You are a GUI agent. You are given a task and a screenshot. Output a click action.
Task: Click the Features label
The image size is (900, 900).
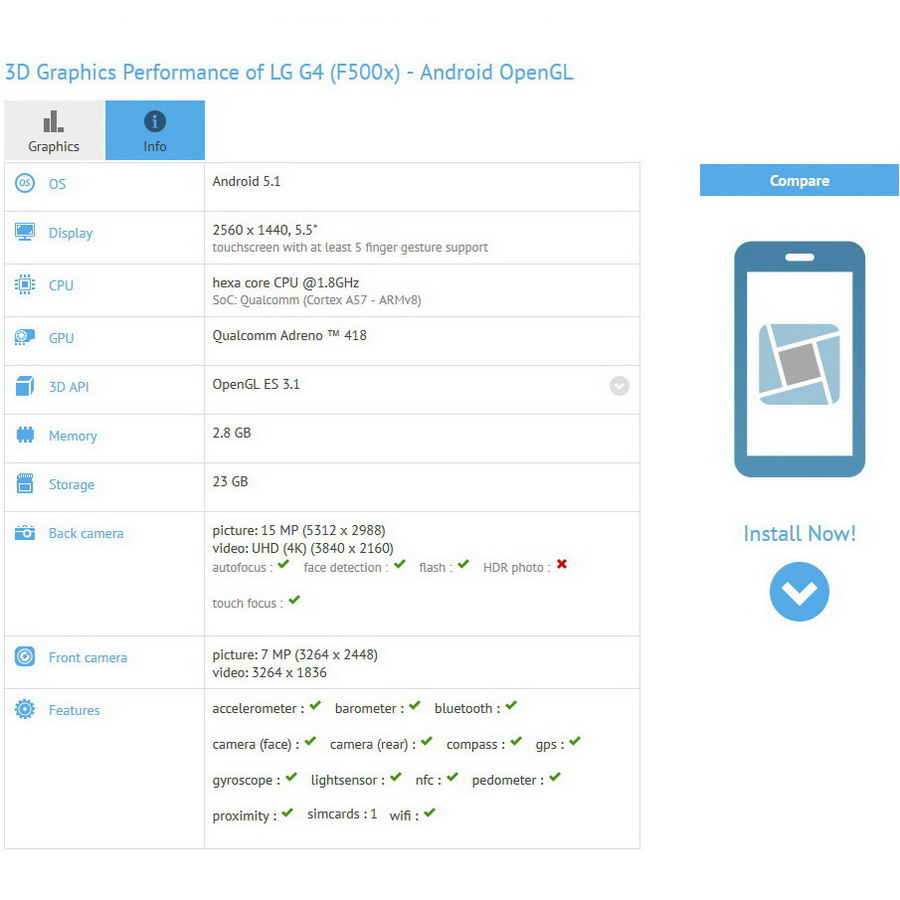coord(74,711)
